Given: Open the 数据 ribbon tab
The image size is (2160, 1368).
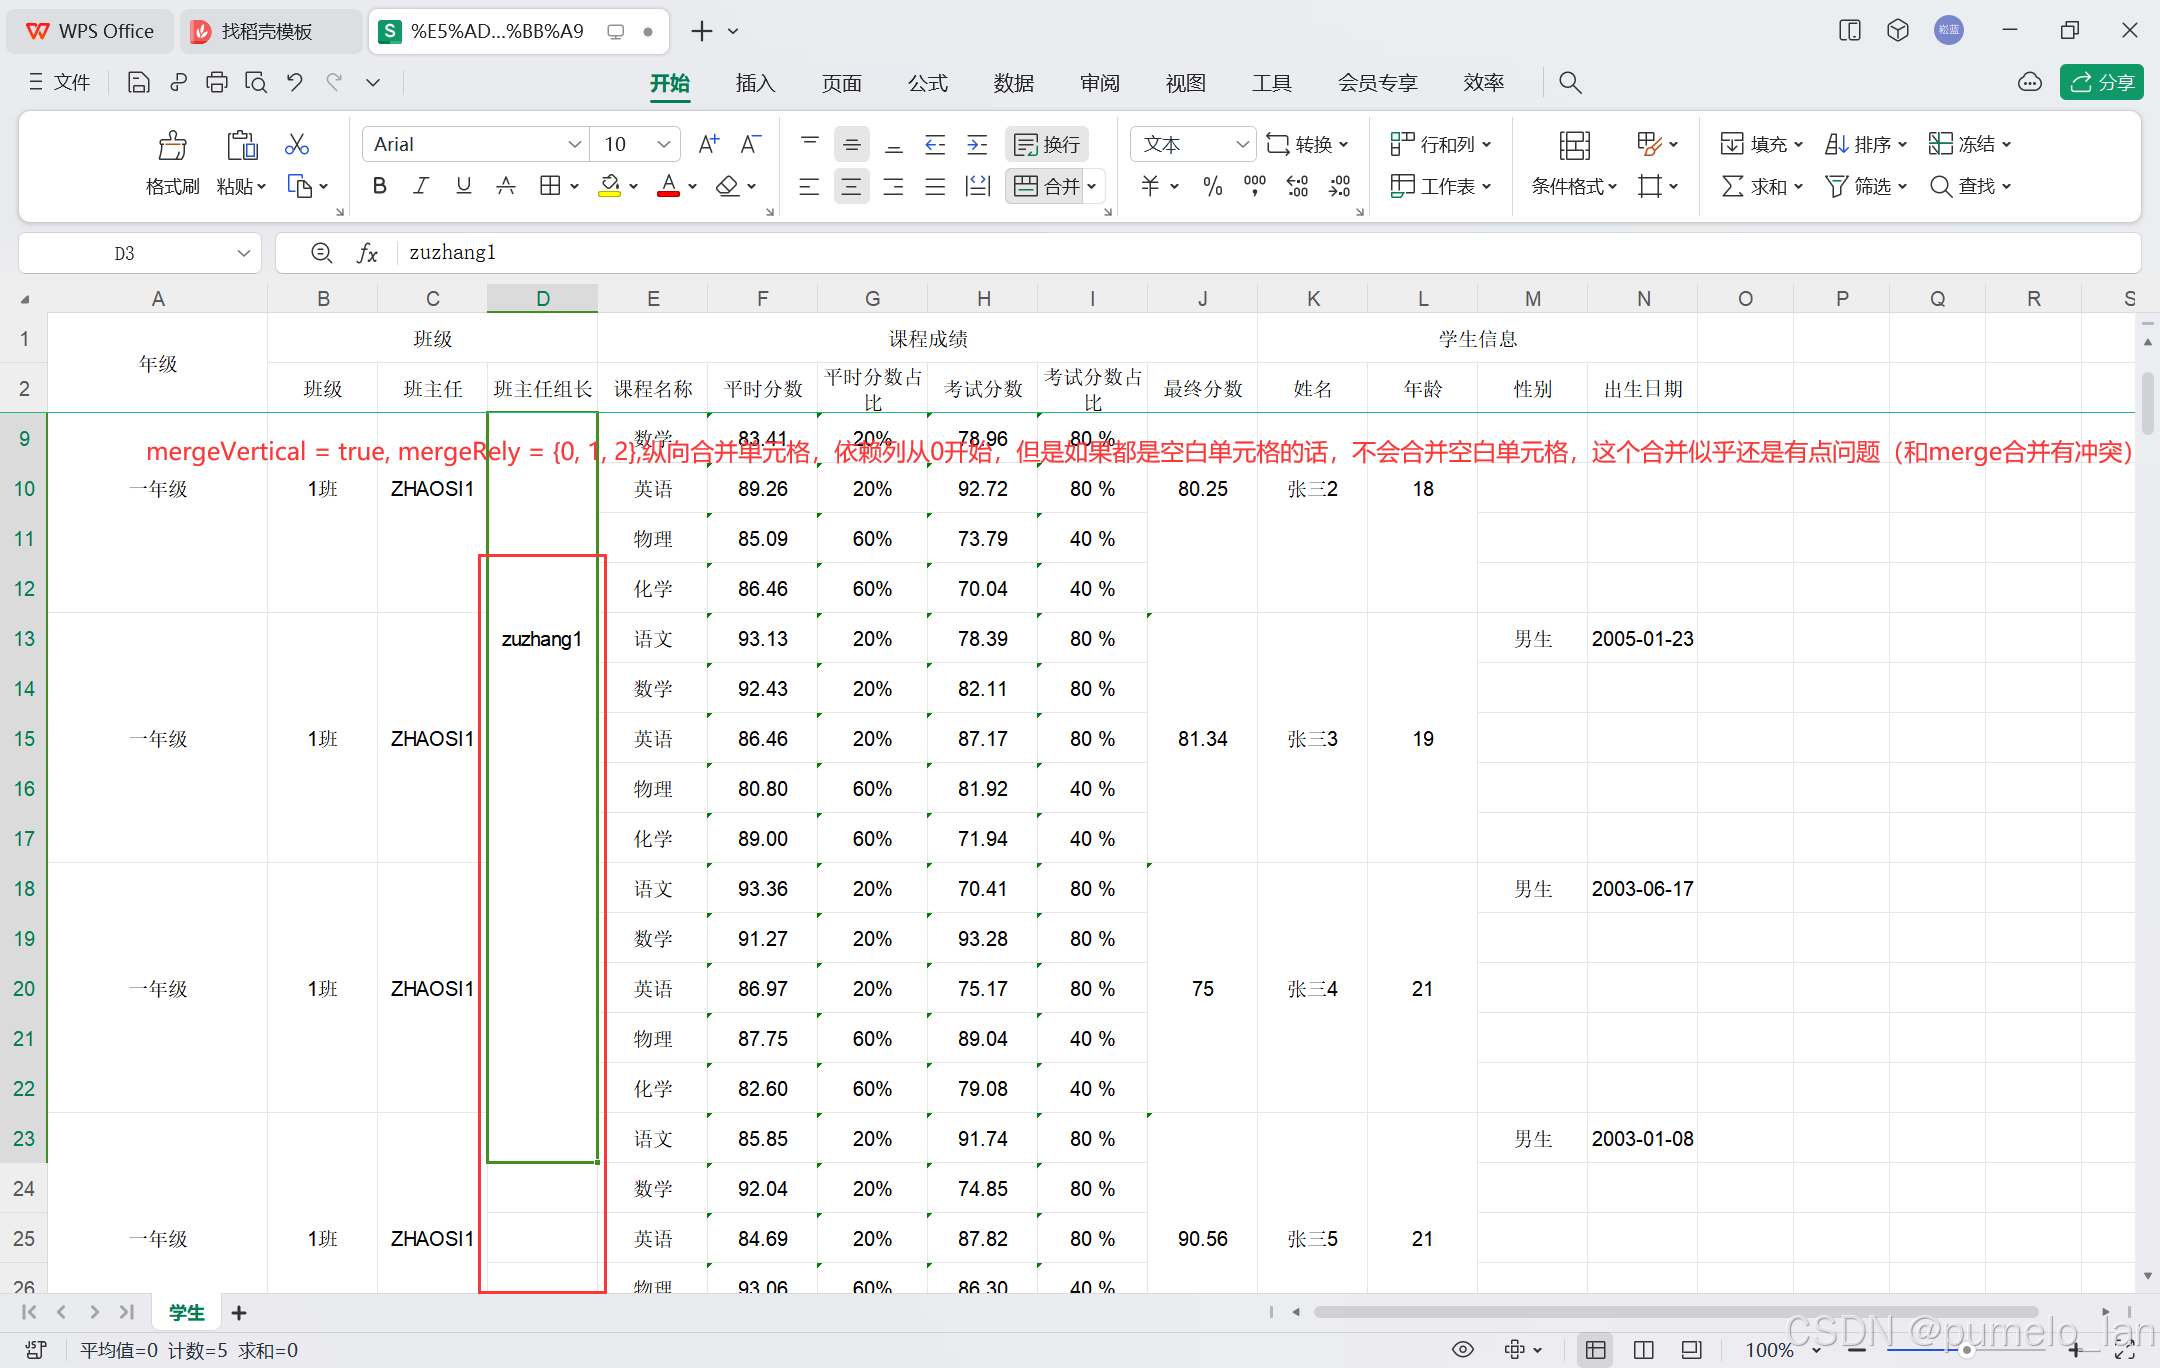Looking at the screenshot, I should tap(1013, 83).
